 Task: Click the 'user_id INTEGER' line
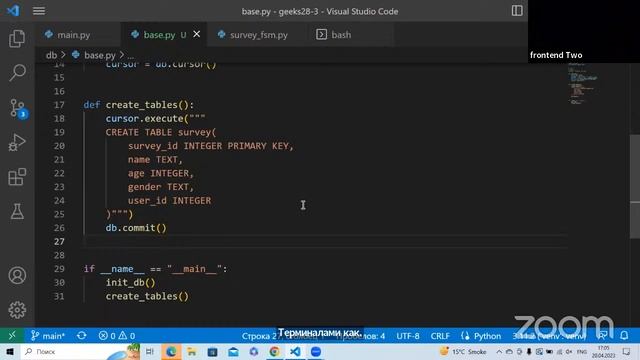(169, 200)
